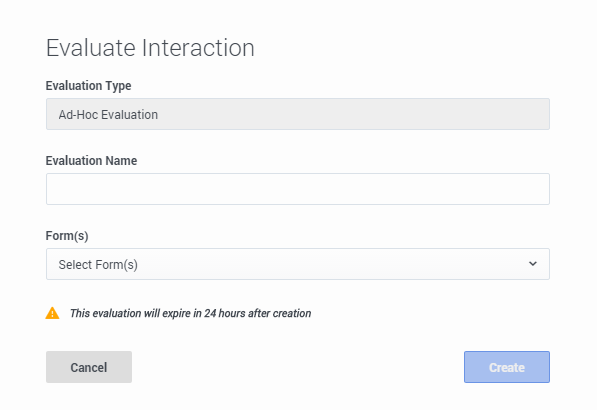Submit the evaluation with the Create button
Image resolution: width=597 pixels, height=410 pixels.
point(507,367)
